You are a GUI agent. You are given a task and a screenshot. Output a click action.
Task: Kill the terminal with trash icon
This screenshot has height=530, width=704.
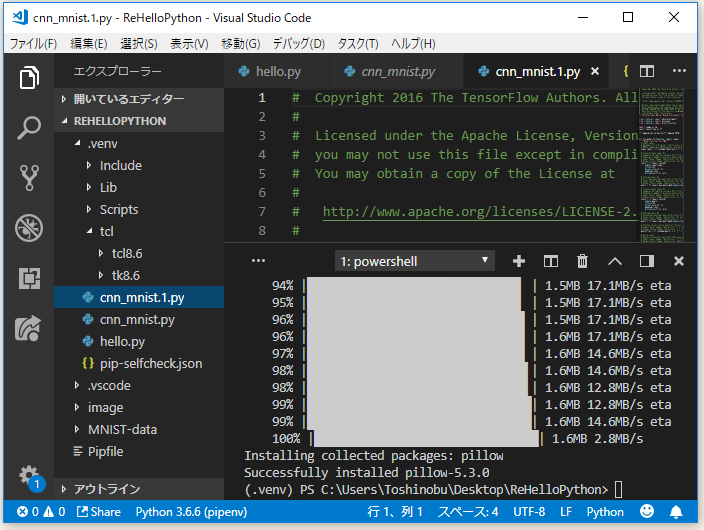click(x=582, y=261)
